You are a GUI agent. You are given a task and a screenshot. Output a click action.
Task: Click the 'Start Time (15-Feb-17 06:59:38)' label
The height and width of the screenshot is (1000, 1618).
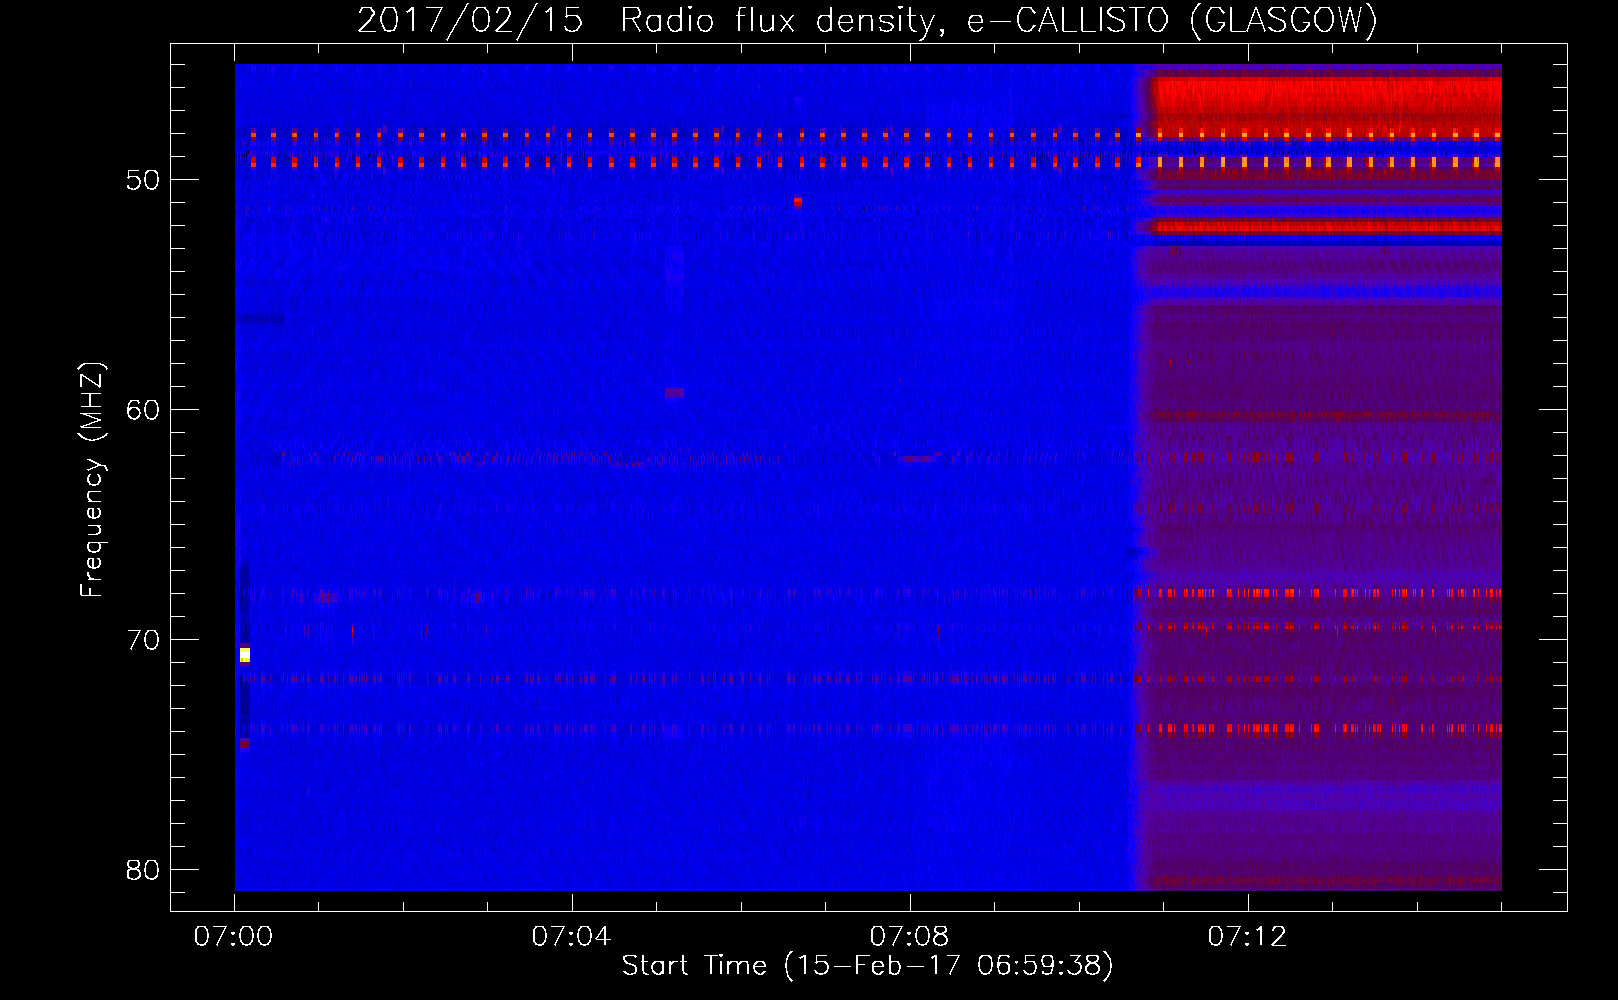(x=867, y=966)
